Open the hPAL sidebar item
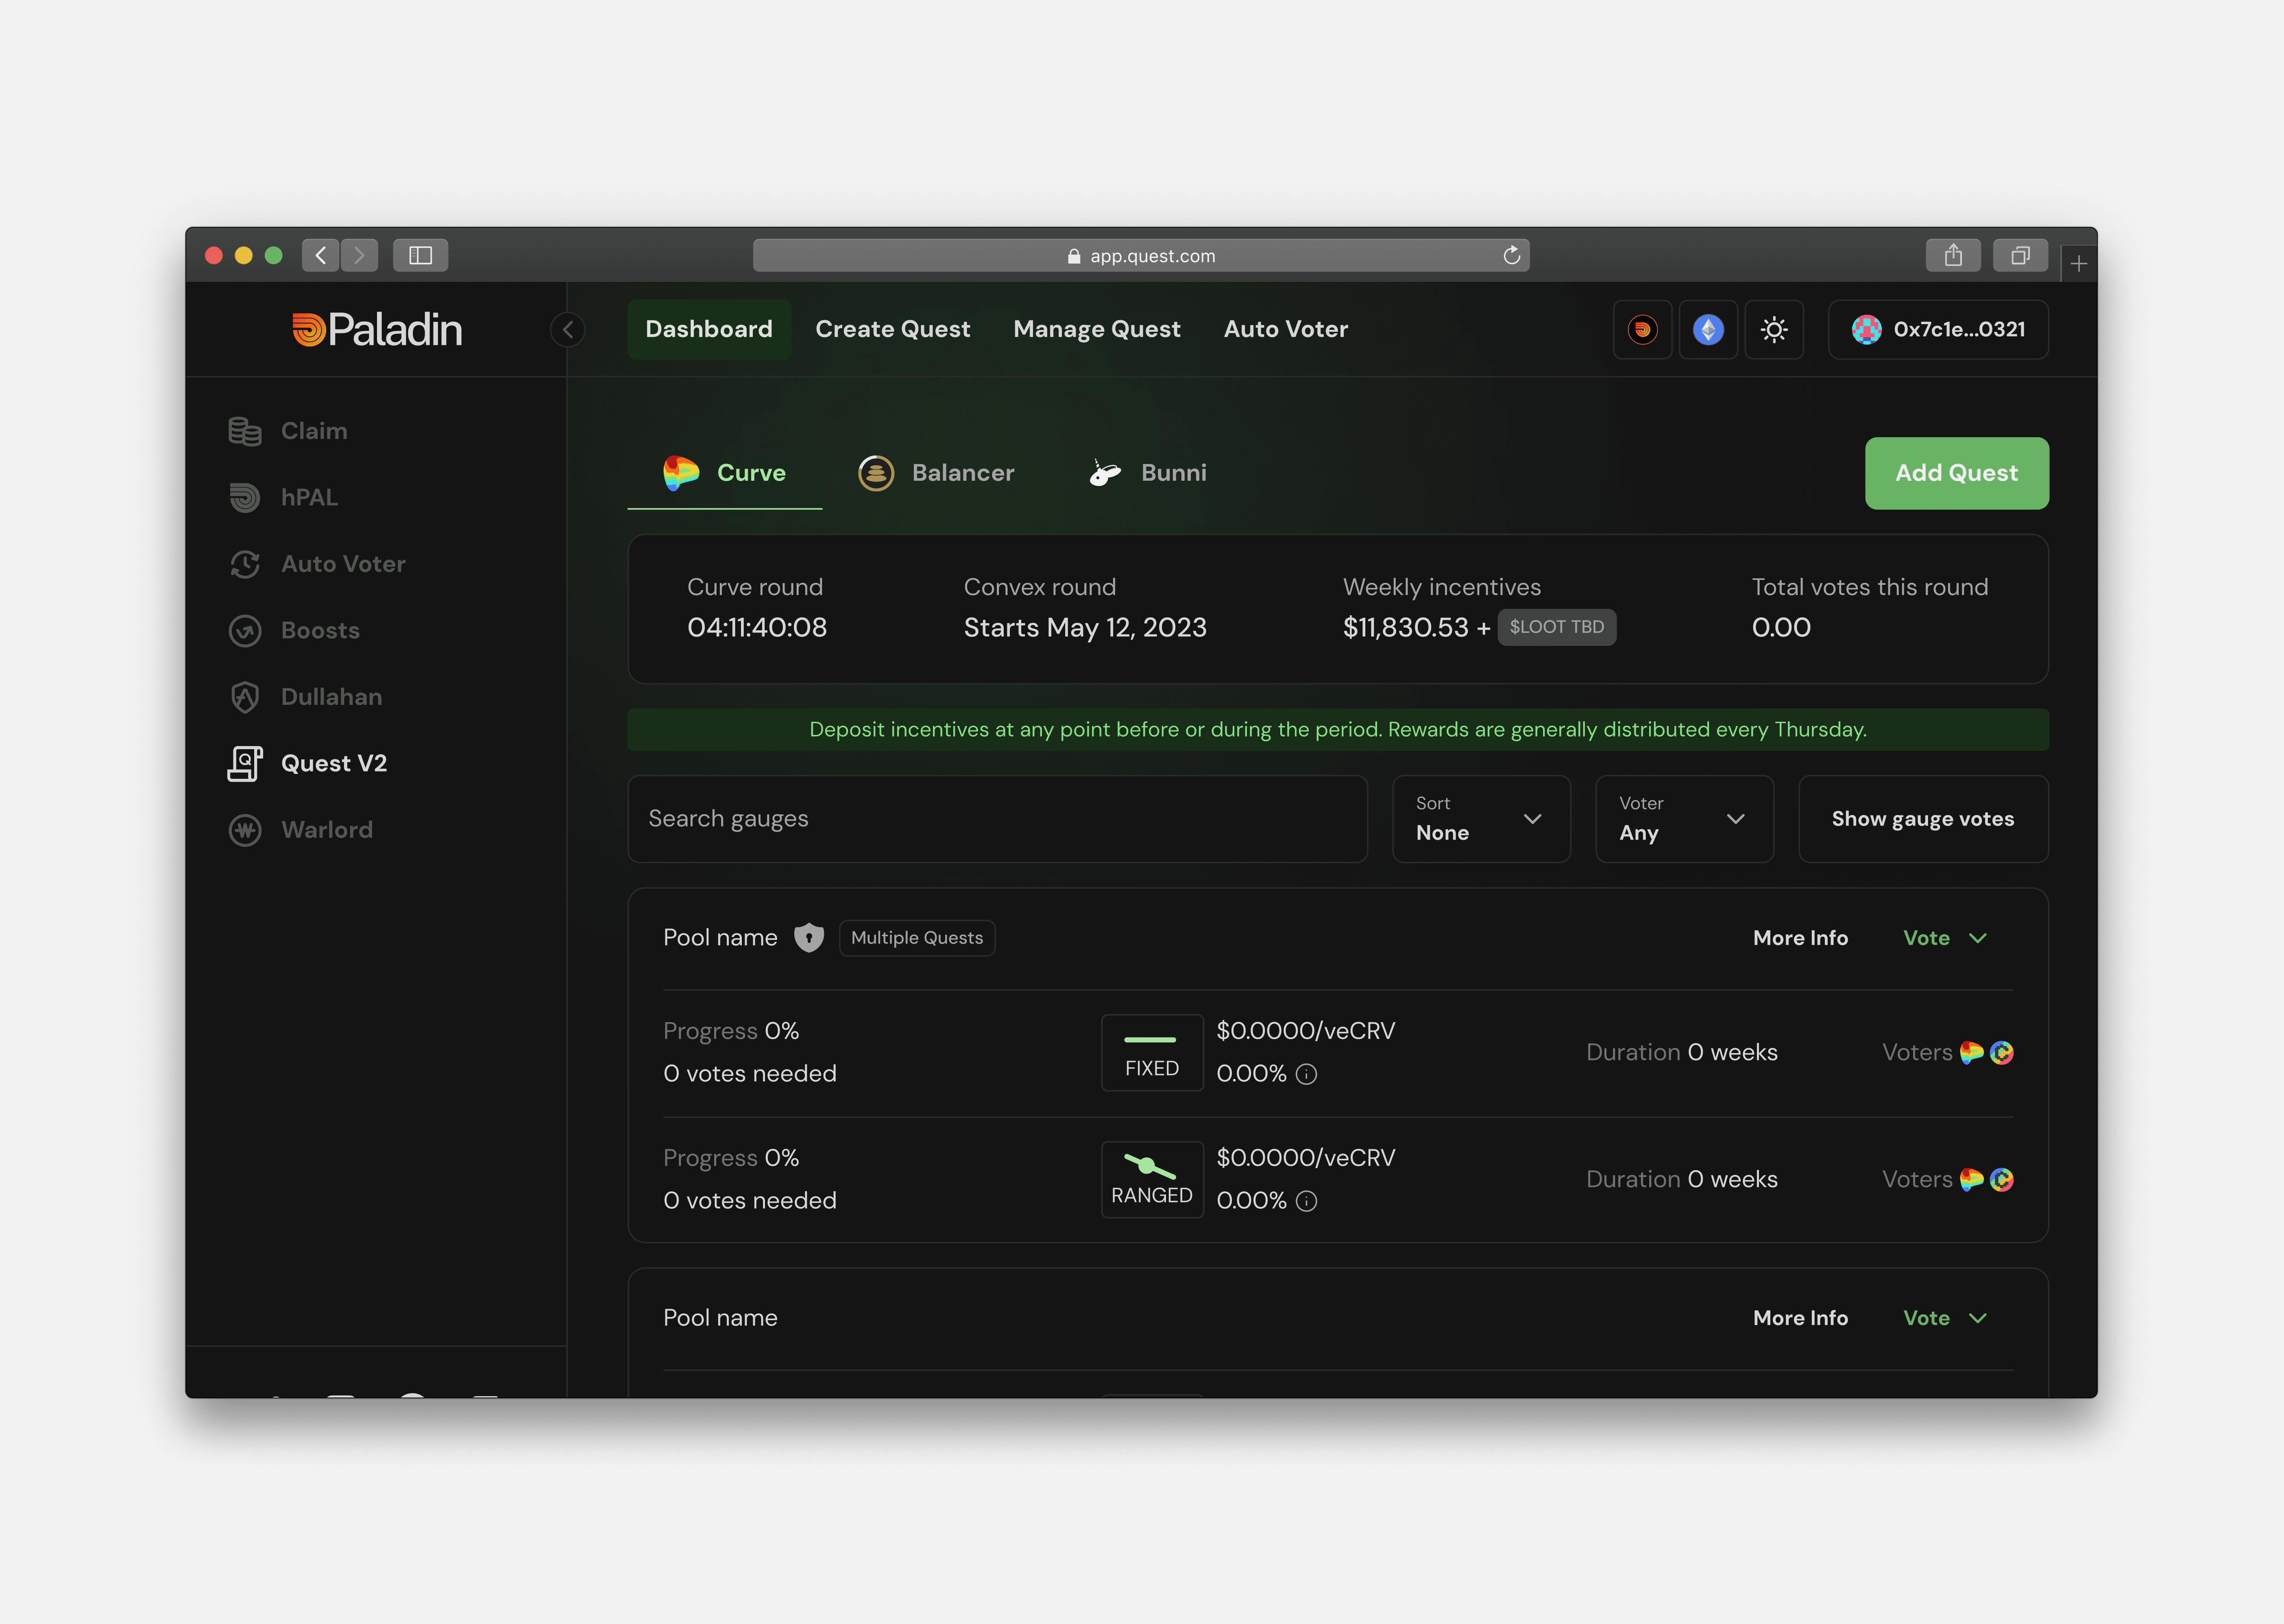 click(x=283, y=497)
